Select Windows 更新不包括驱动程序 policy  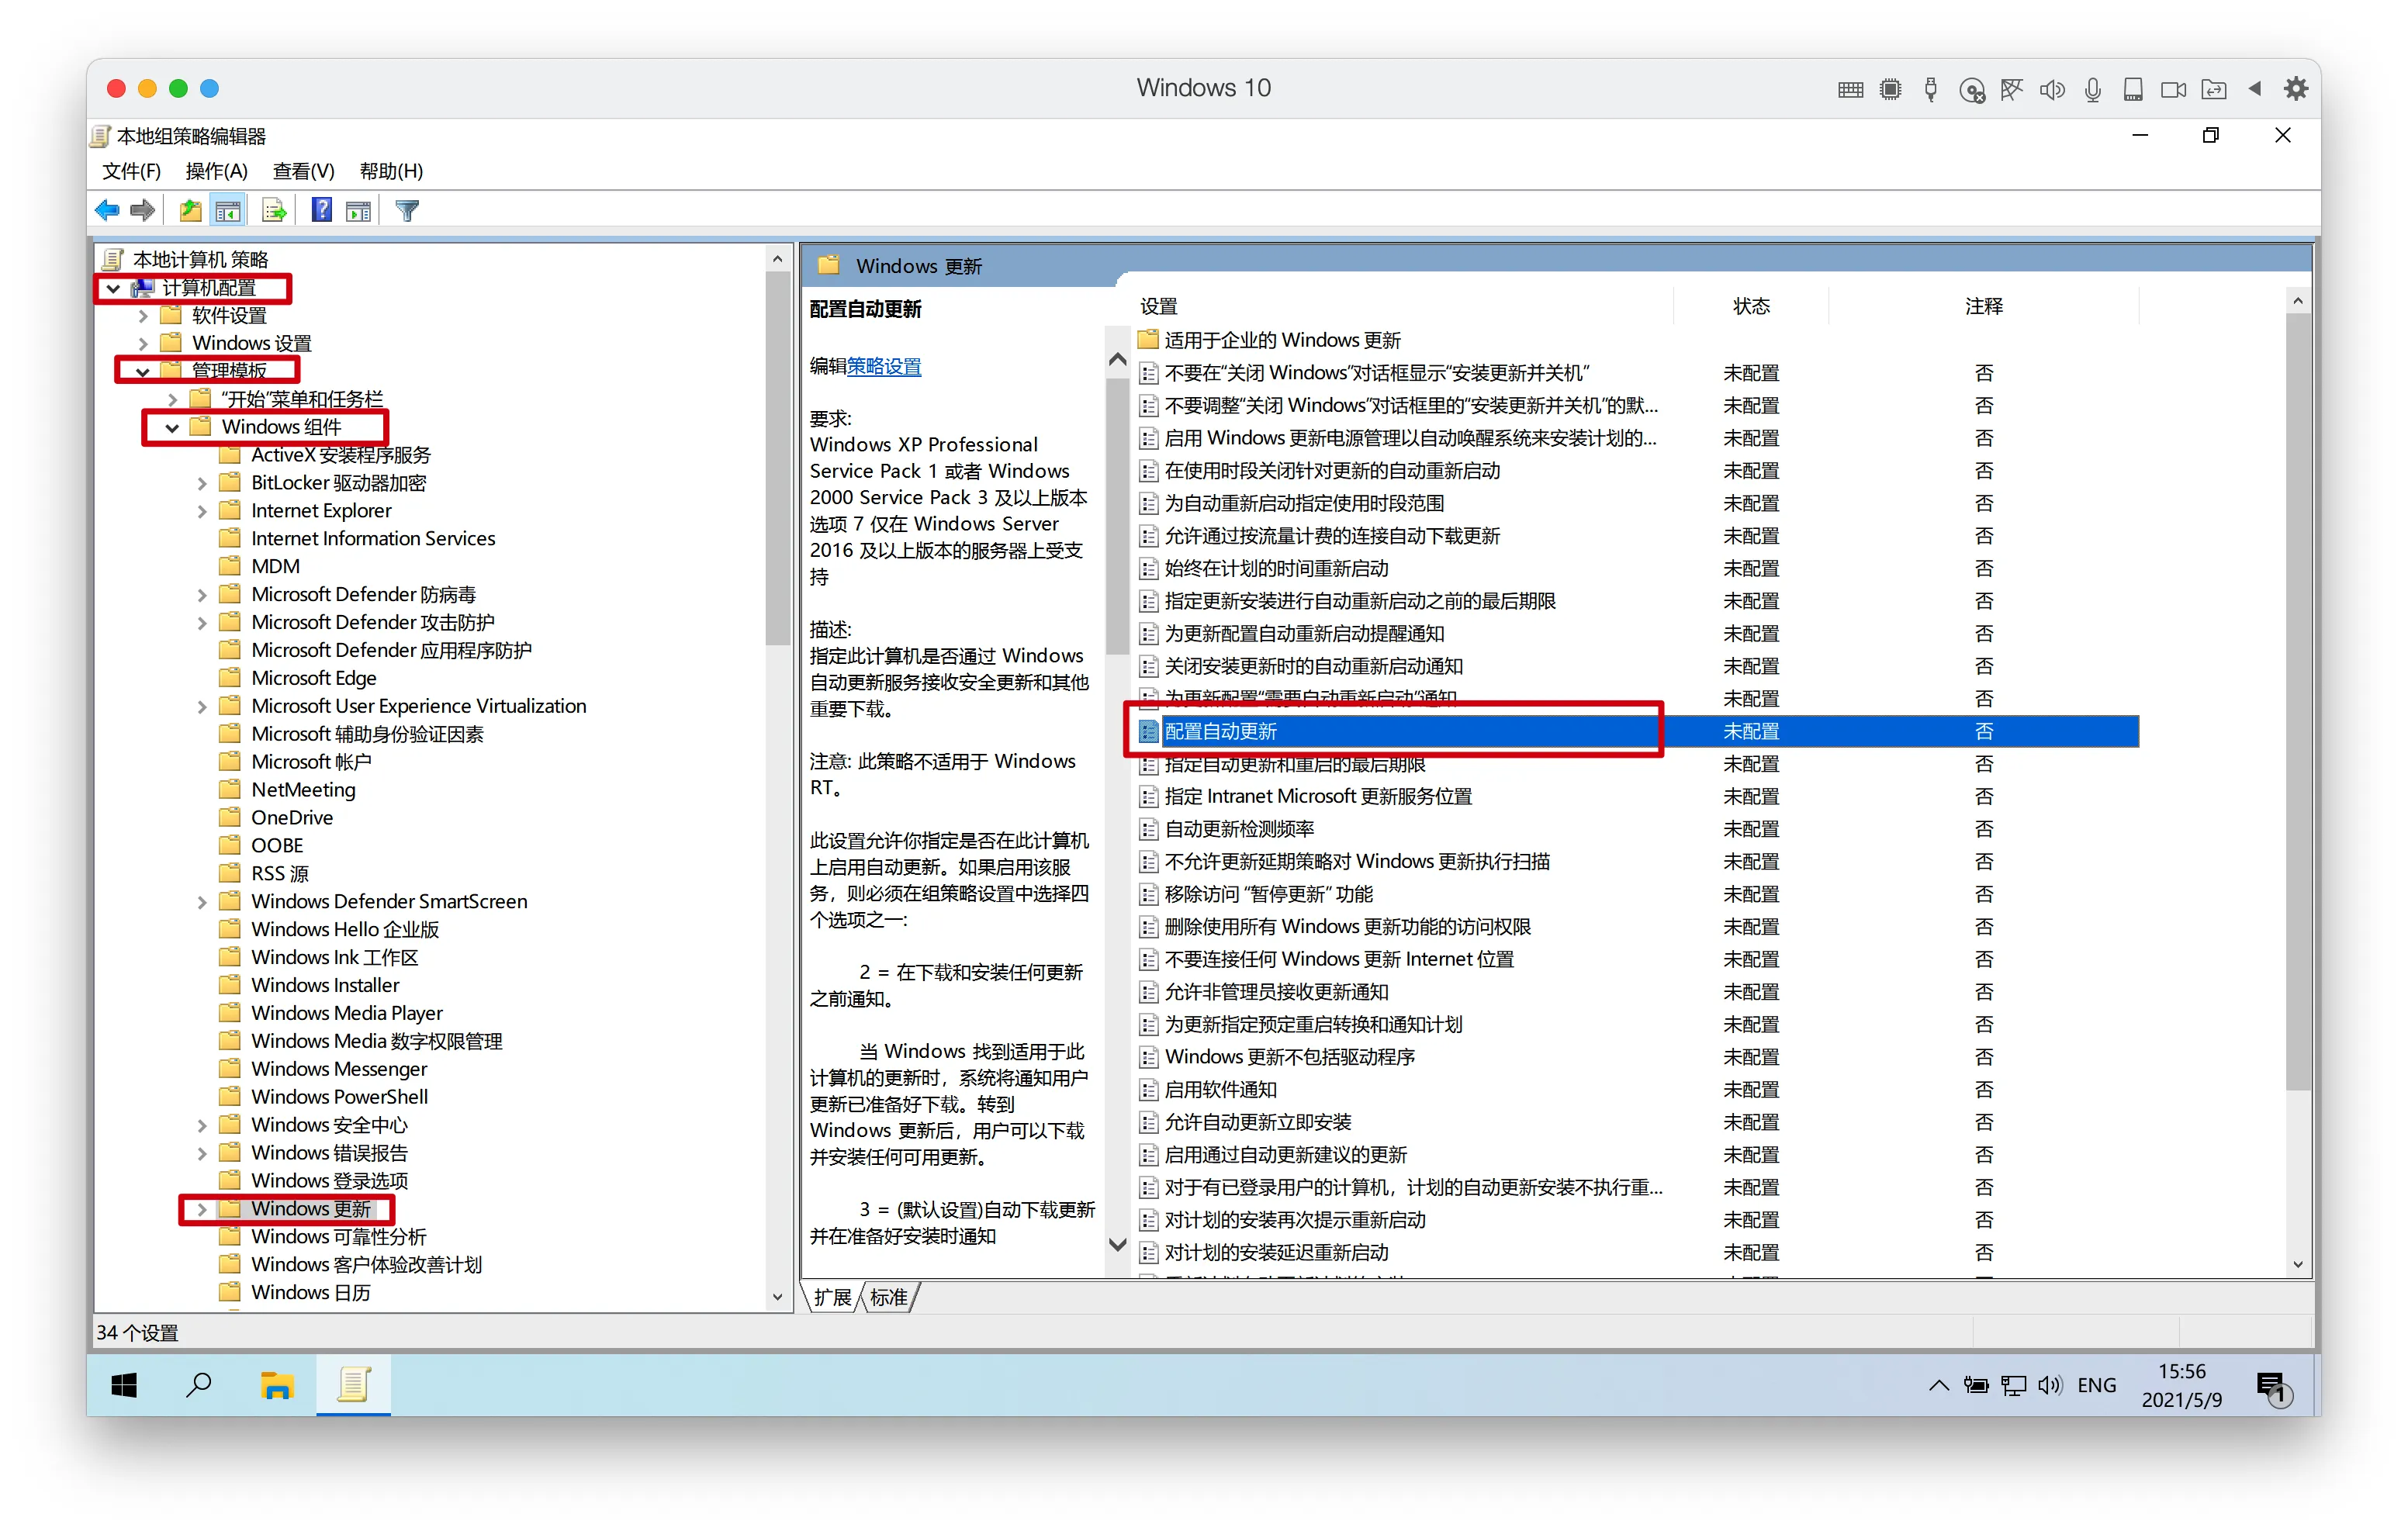point(1289,1058)
